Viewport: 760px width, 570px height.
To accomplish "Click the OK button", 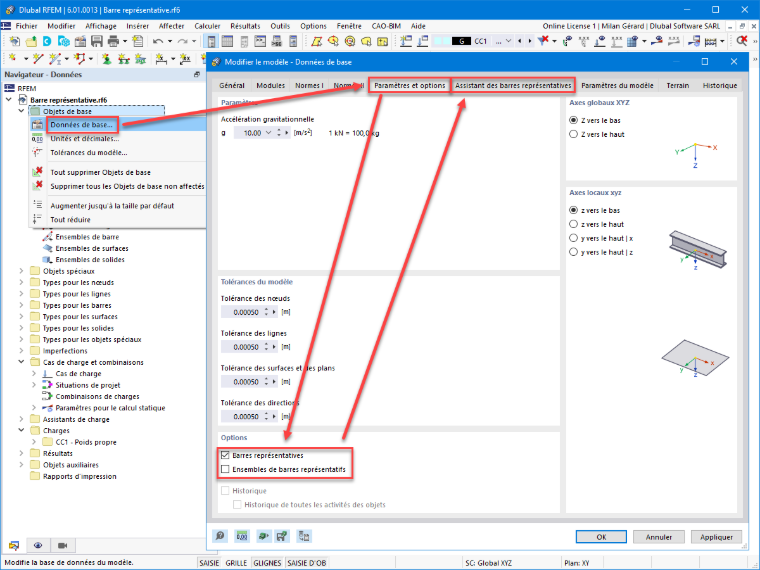I will coord(601,537).
